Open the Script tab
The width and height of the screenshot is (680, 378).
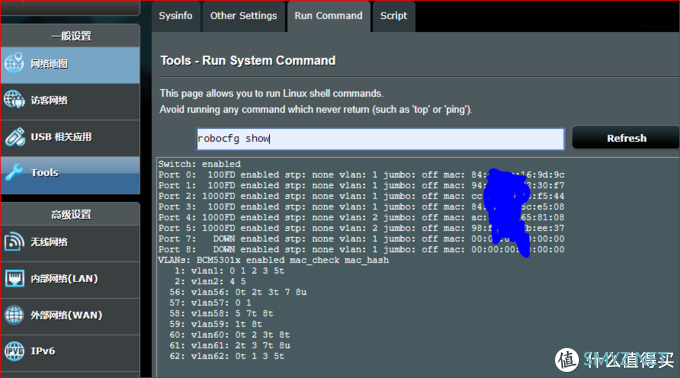393,16
